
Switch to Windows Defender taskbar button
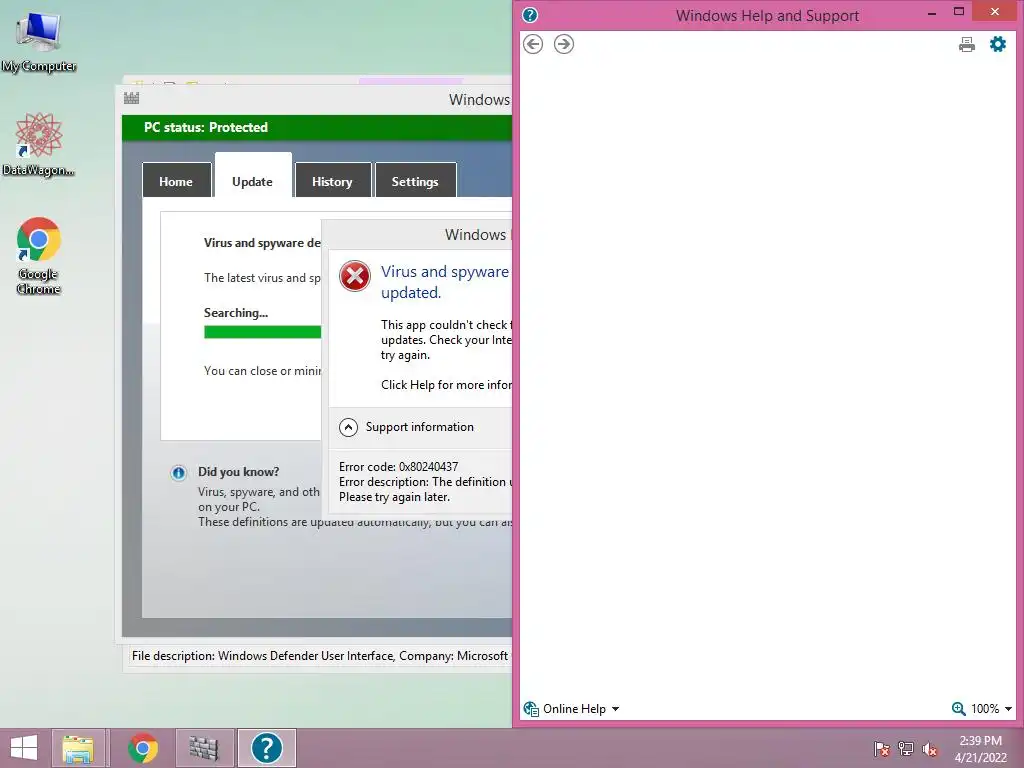204,748
